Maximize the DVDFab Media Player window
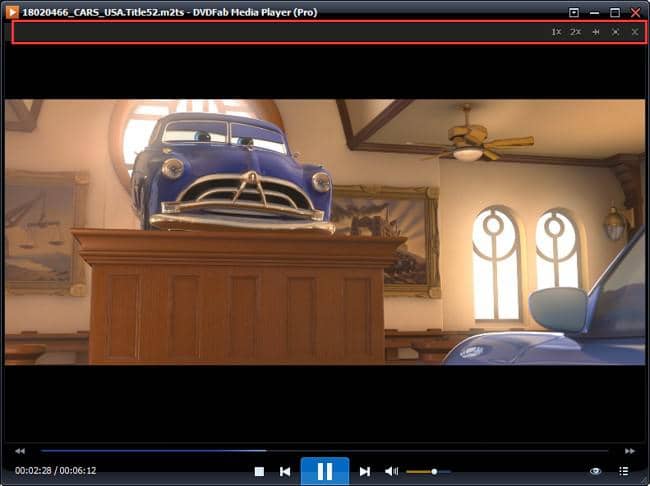Viewport: 650px width, 486px height. [x=615, y=13]
